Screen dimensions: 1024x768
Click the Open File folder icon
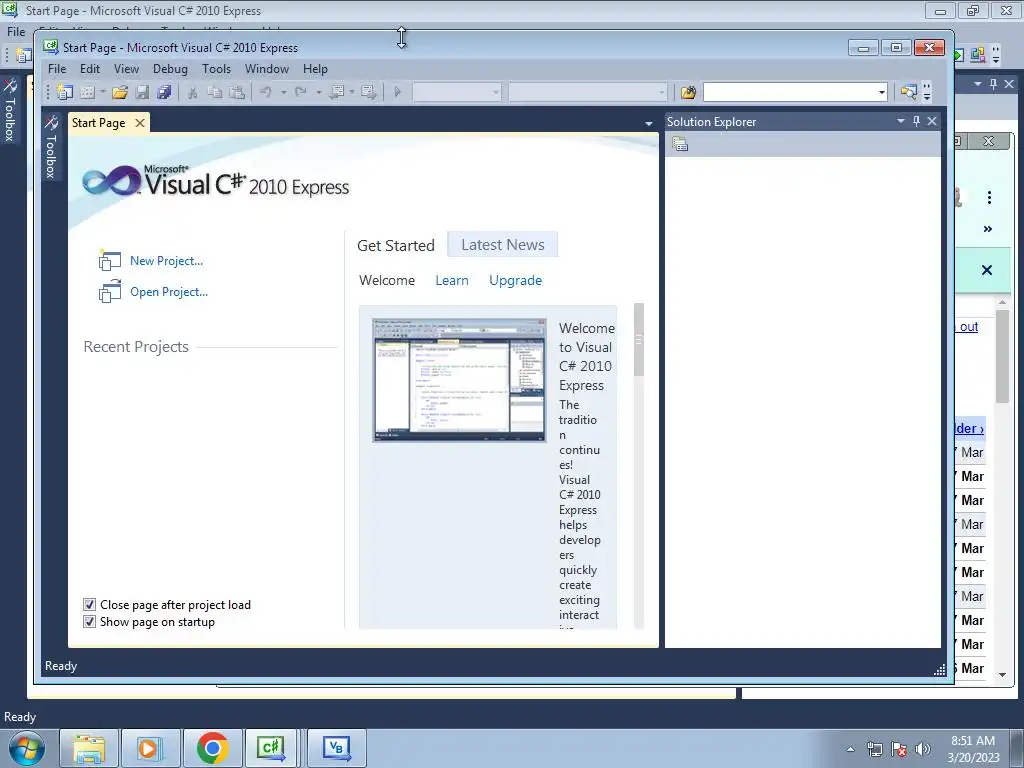(x=120, y=92)
